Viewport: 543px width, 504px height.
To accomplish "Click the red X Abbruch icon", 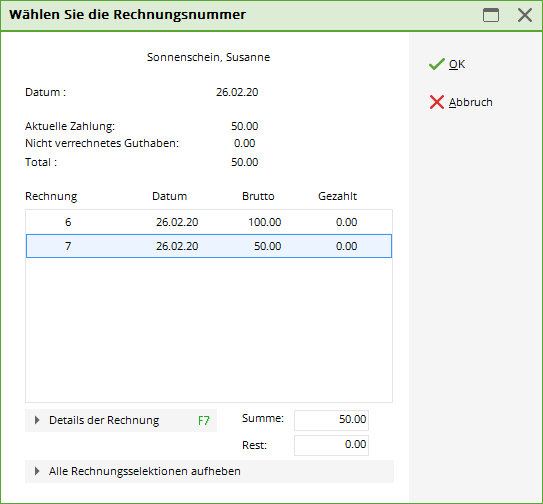I will pos(436,102).
